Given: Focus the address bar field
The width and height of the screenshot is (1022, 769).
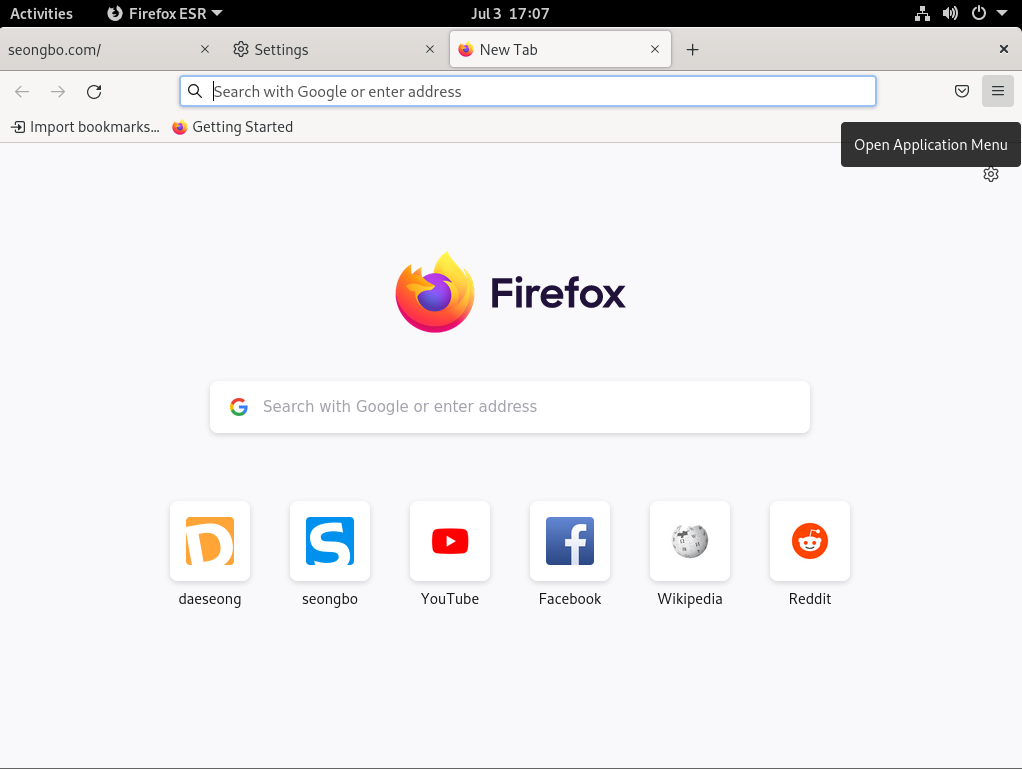Looking at the screenshot, I should click(528, 91).
